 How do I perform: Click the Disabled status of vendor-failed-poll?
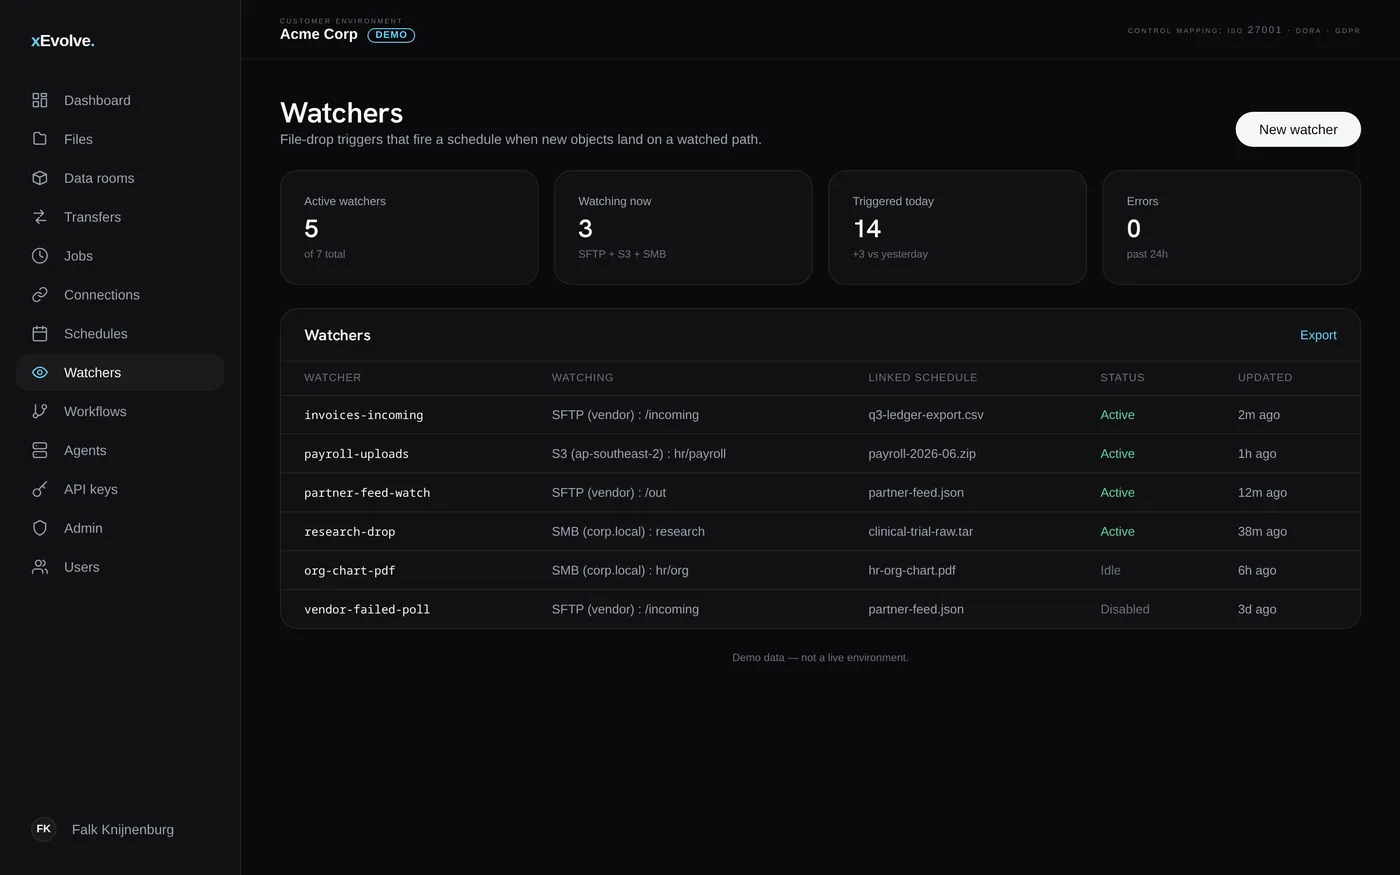coord(1125,610)
